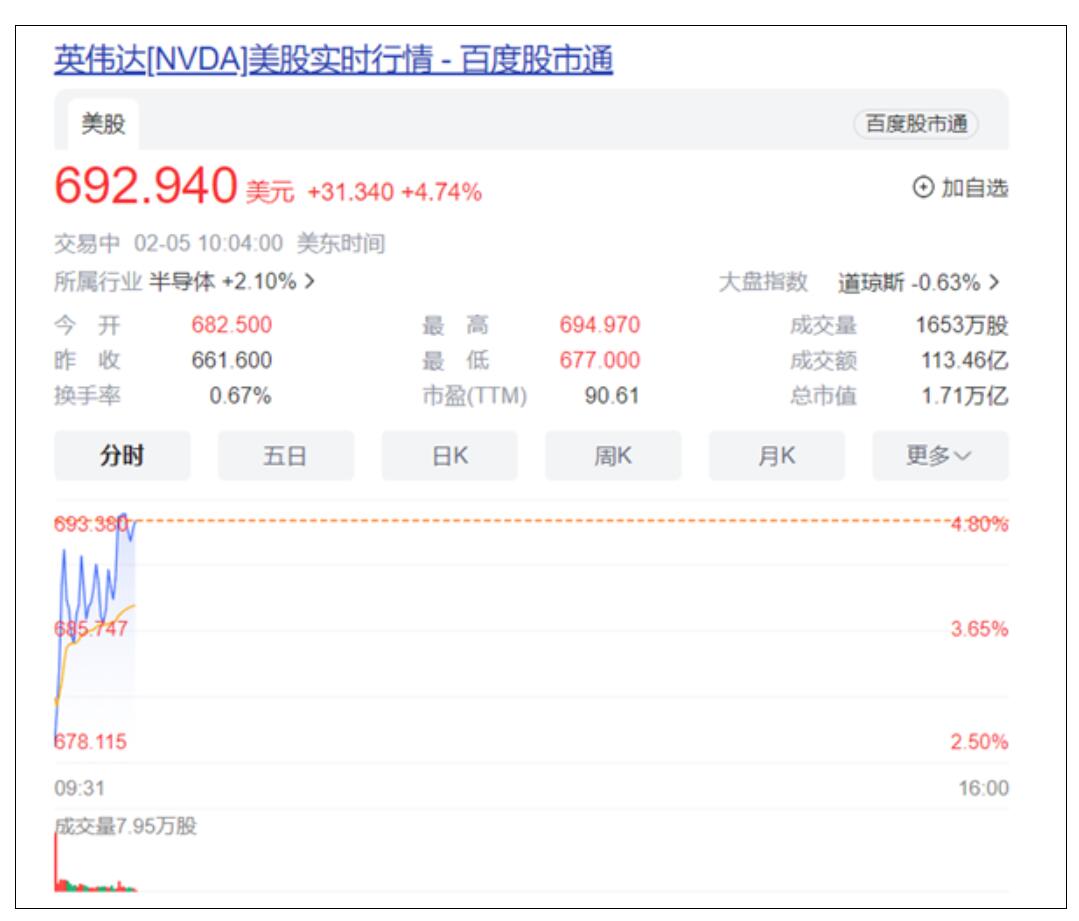Click the 总市值 label

tap(823, 396)
